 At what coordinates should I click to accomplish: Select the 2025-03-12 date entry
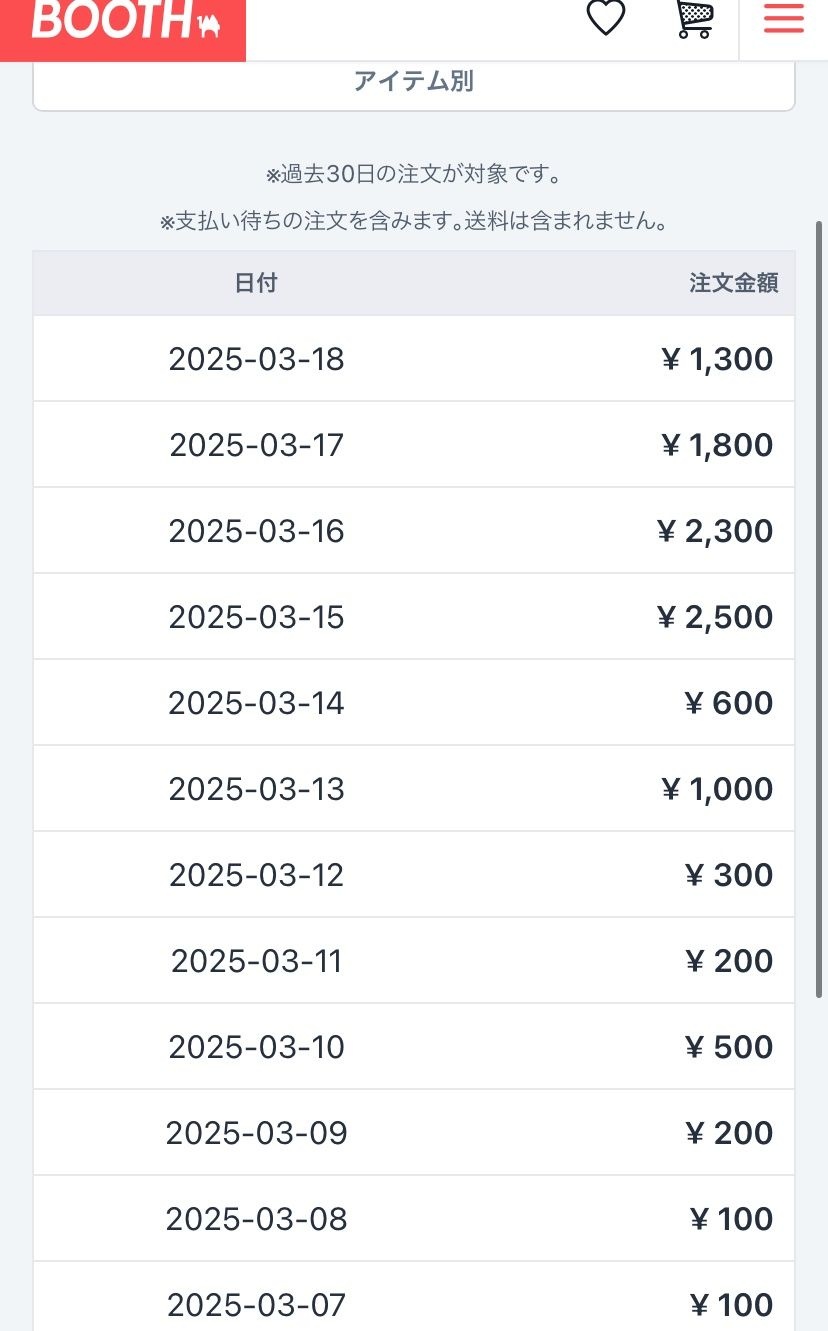tap(256, 875)
